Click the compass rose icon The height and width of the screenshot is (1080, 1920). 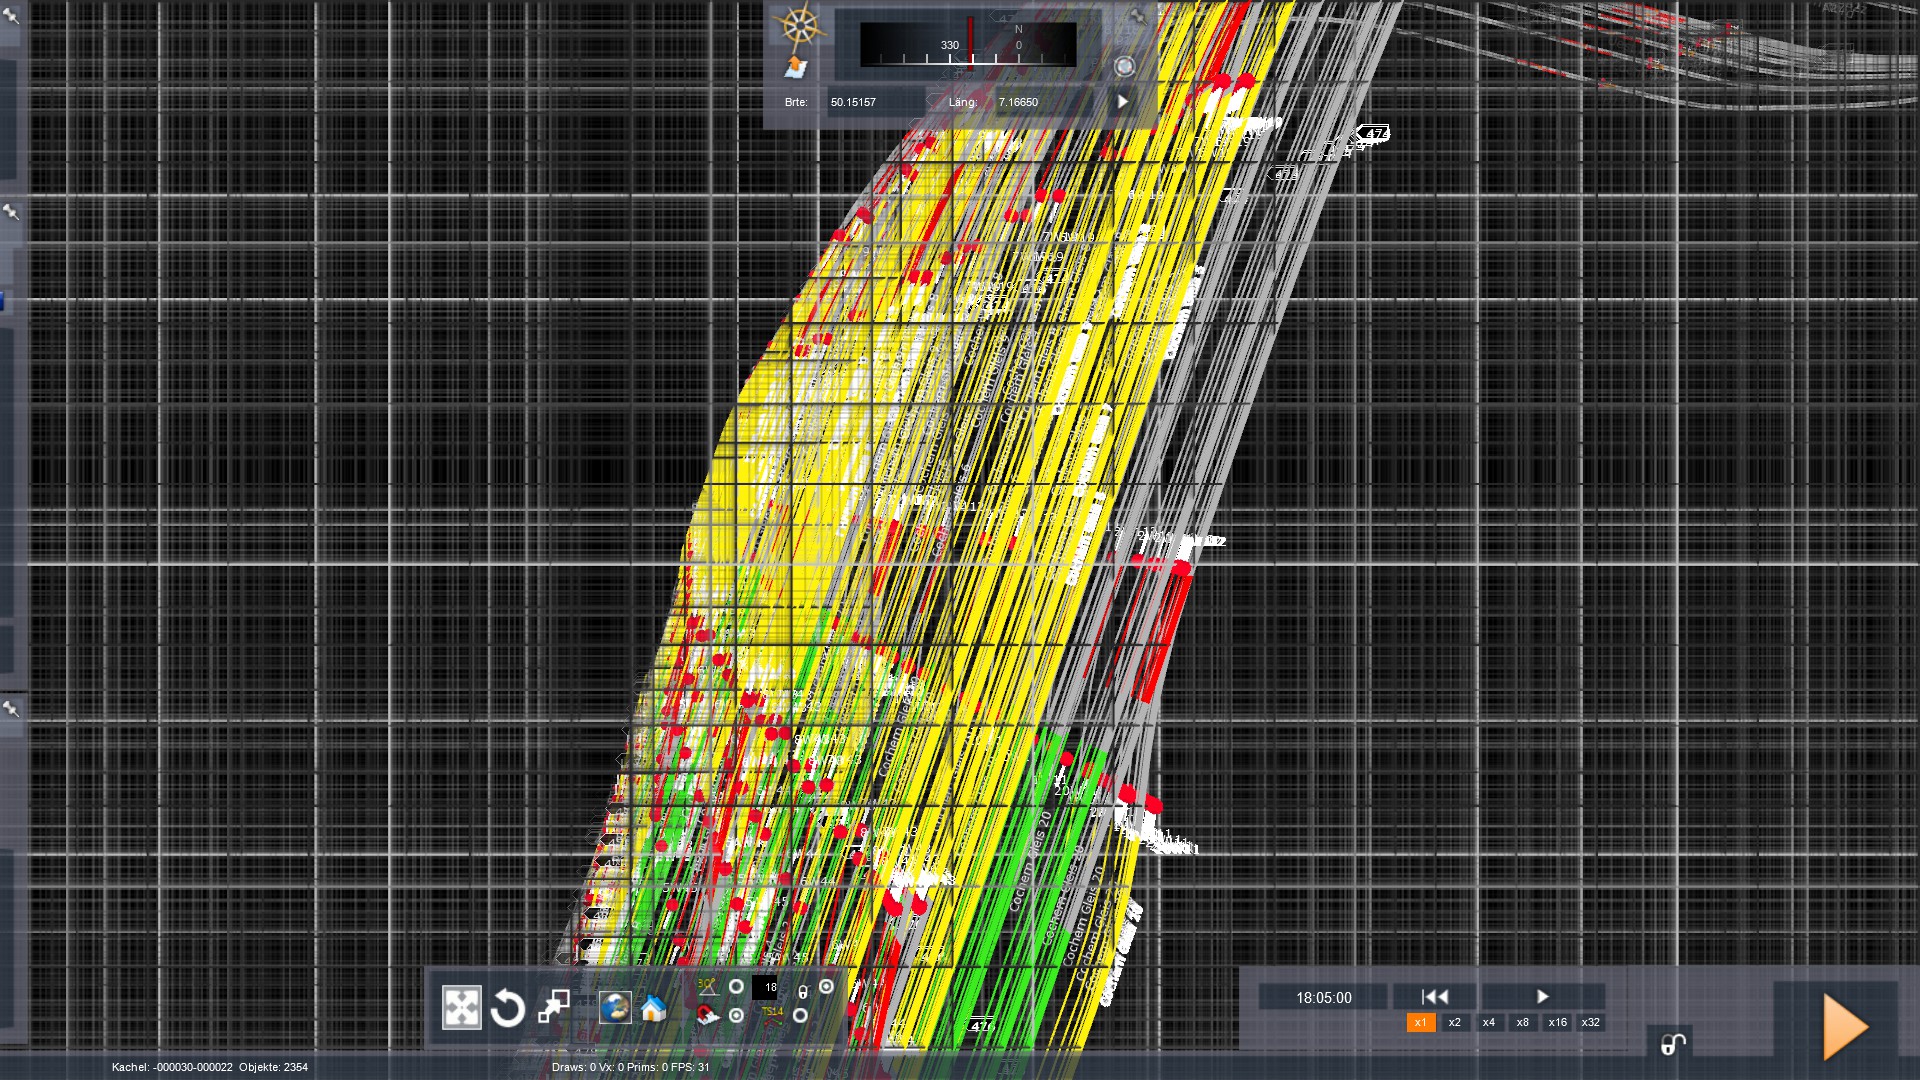click(799, 27)
